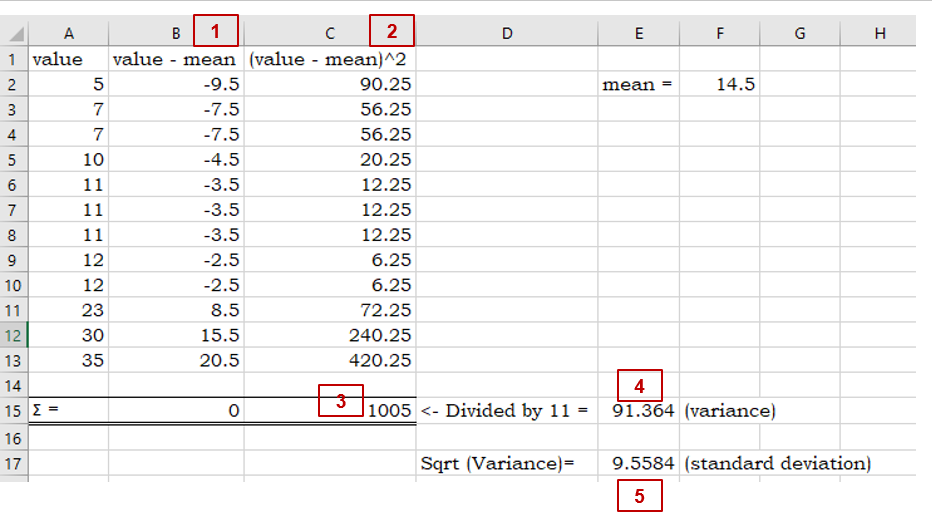
Task: Select the column D header
Action: click(506, 34)
